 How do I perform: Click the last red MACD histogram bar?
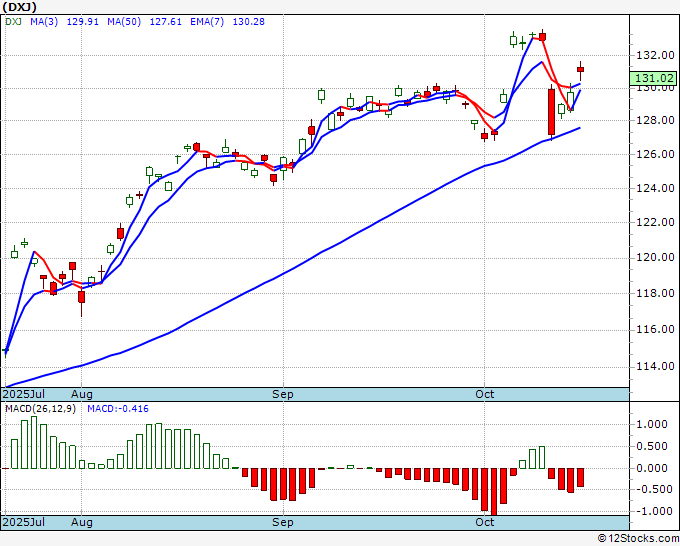(580, 477)
